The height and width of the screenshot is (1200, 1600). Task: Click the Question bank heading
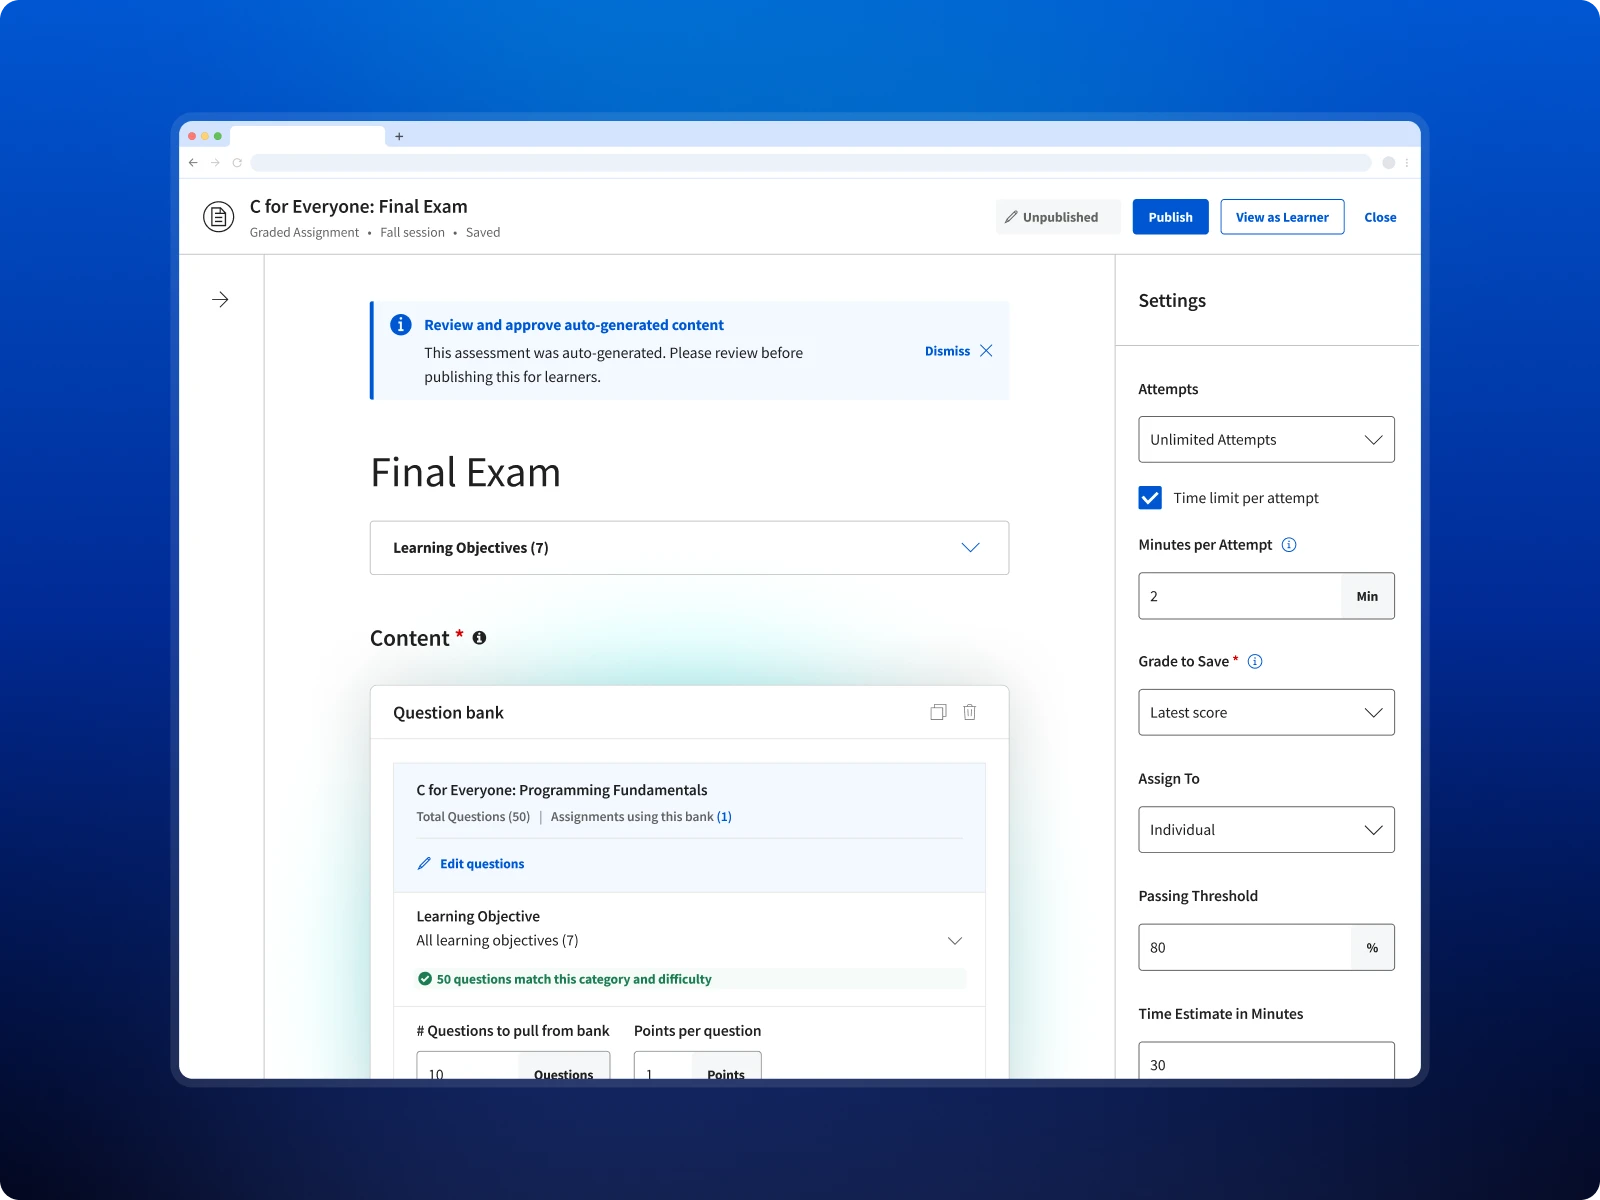point(448,712)
